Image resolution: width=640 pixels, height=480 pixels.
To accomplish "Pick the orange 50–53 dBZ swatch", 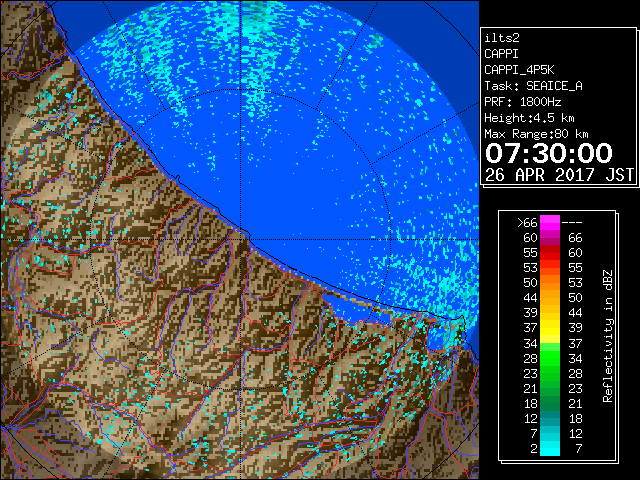I will [550, 283].
